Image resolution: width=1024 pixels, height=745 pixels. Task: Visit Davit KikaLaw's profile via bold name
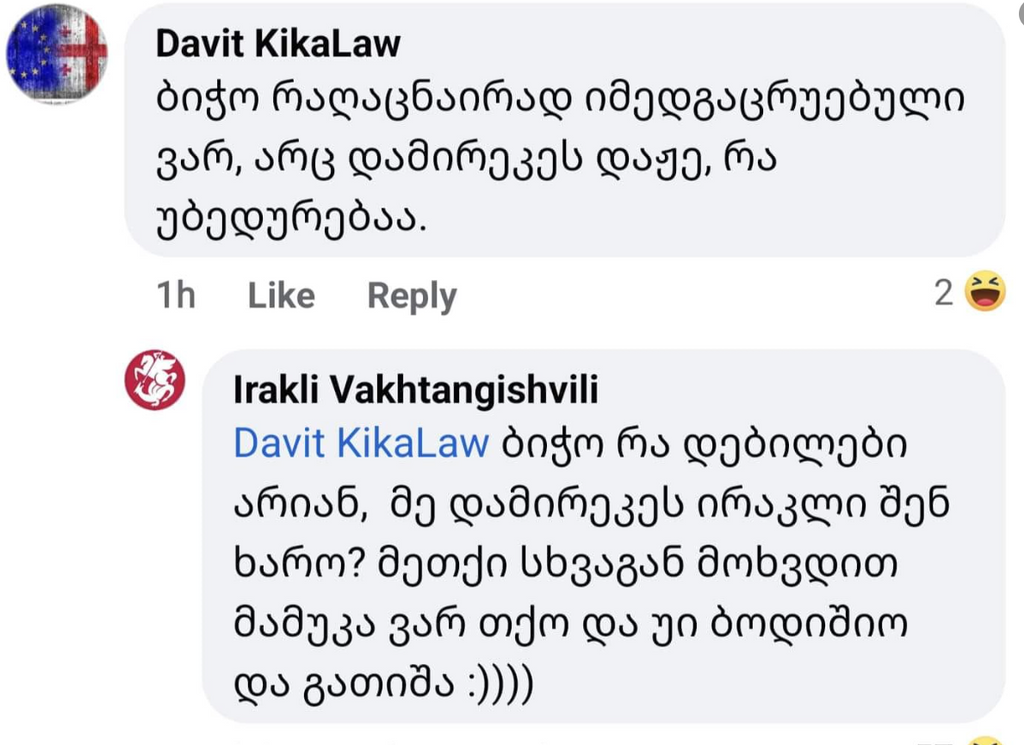(x=278, y=44)
